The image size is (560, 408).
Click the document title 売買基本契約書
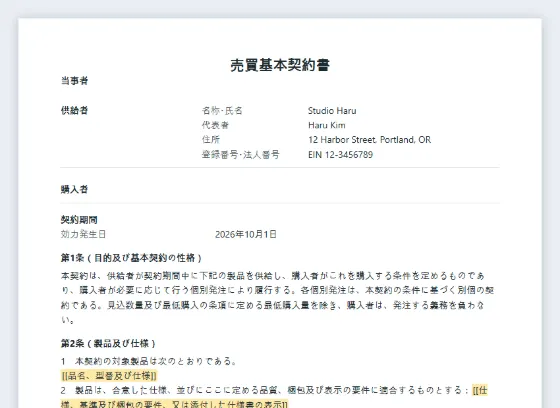280,65
